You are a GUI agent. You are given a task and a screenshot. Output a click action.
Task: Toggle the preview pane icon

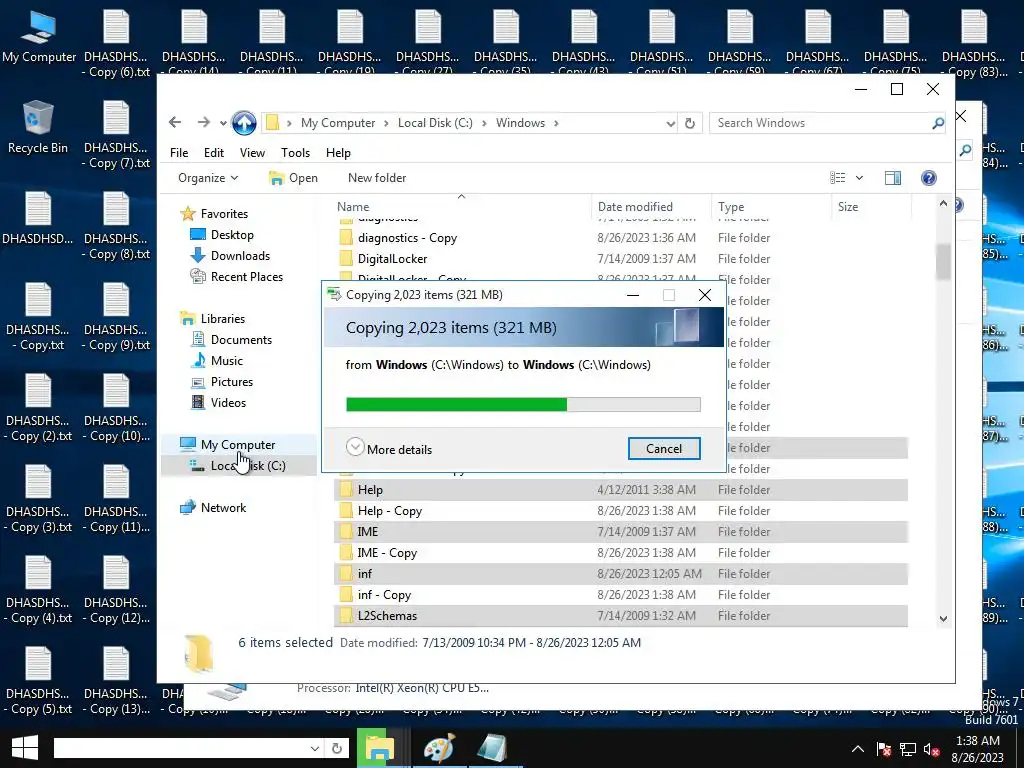[x=893, y=178]
